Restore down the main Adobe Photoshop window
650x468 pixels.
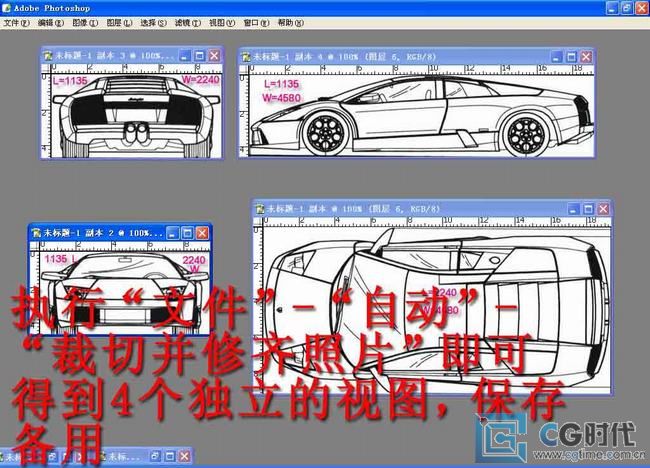pos(627,8)
